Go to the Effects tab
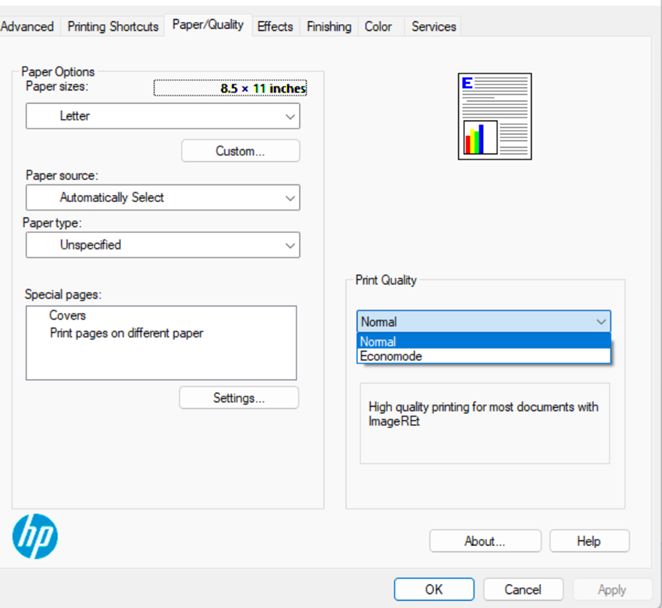 tap(275, 27)
